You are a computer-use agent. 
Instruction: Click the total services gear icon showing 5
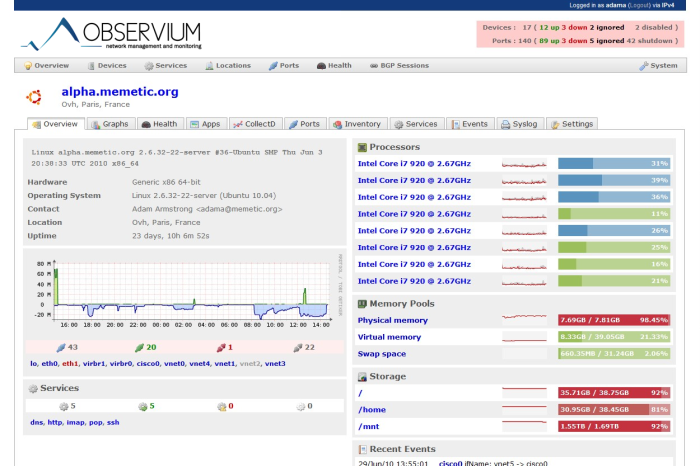point(64,406)
